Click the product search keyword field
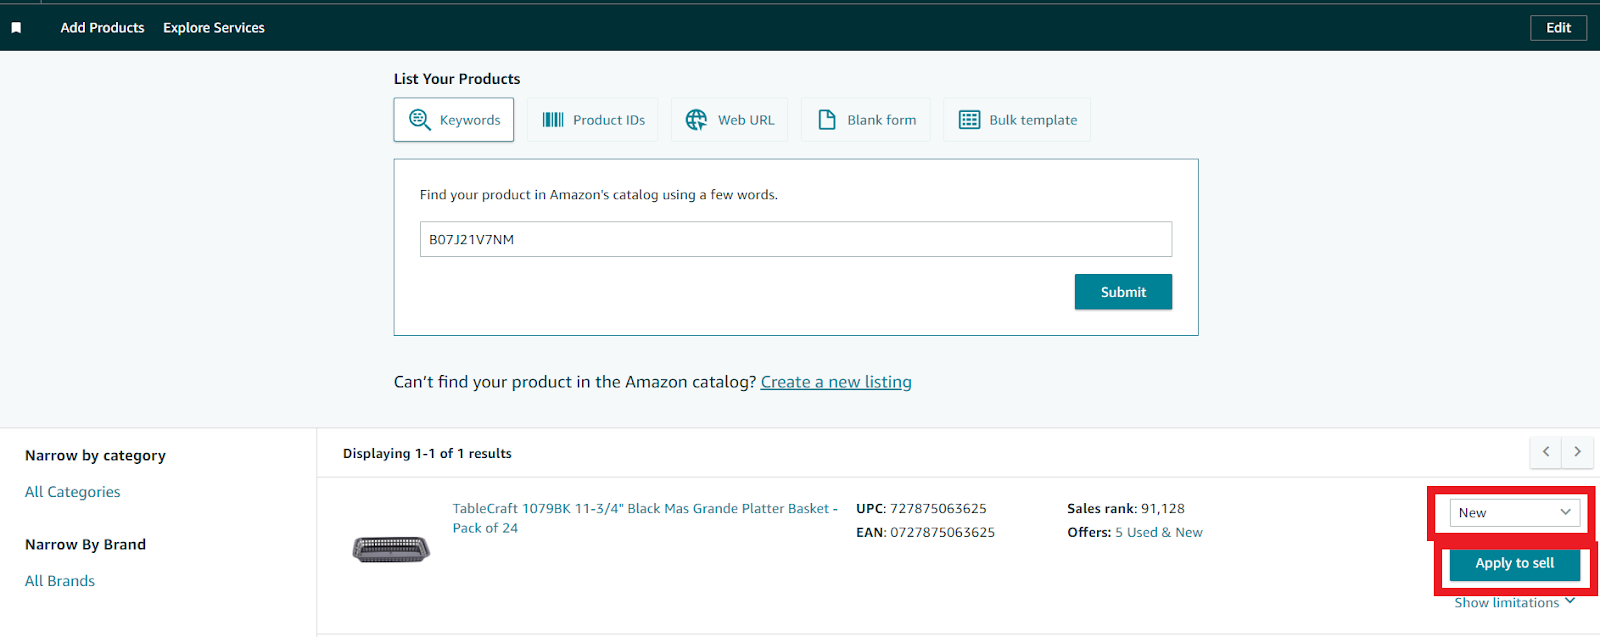This screenshot has width=1600, height=637. pyautogui.click(x=795, y=240)
